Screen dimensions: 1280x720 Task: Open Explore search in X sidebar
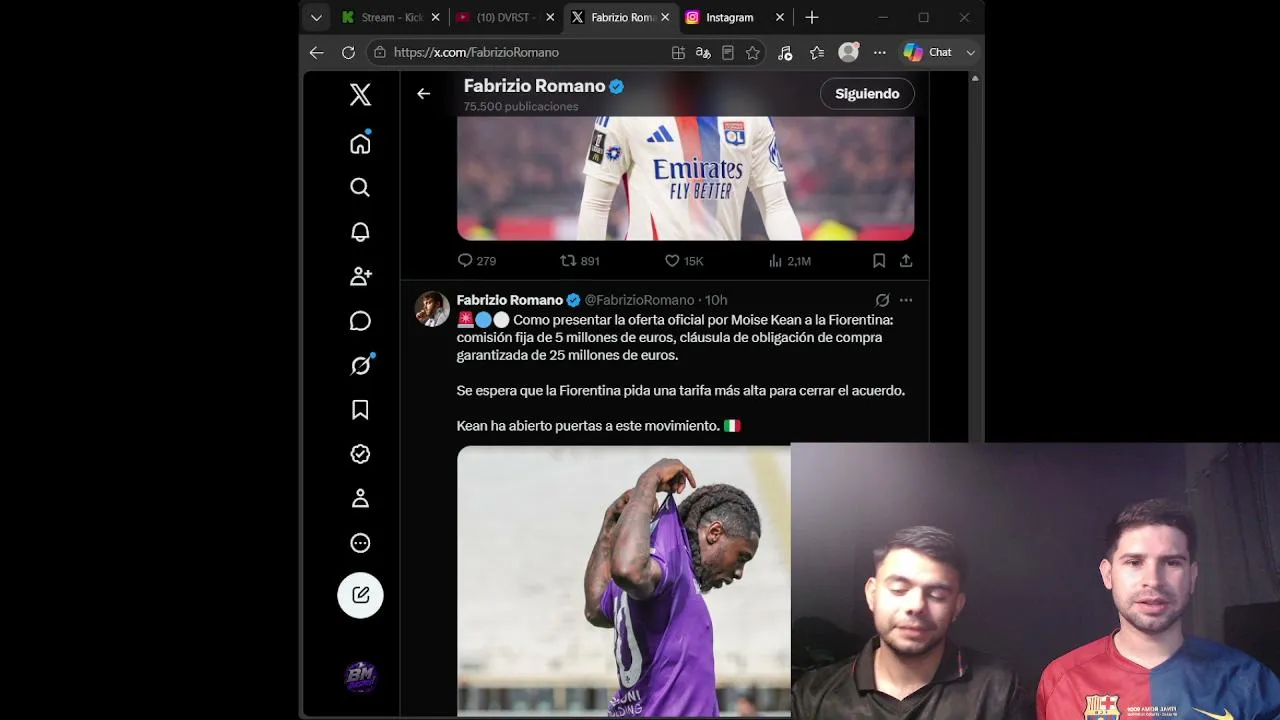360,187
